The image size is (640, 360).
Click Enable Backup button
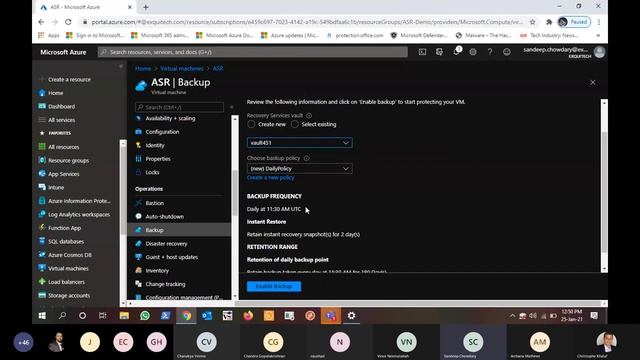[274, 287]
